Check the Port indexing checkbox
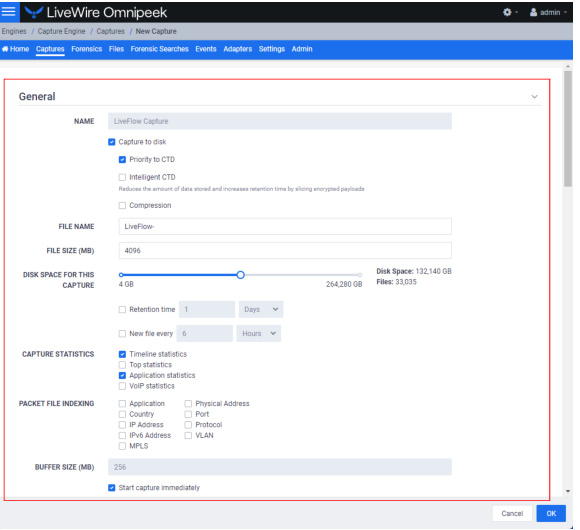This screenshot has height=530, width=580. coord(188,414)
